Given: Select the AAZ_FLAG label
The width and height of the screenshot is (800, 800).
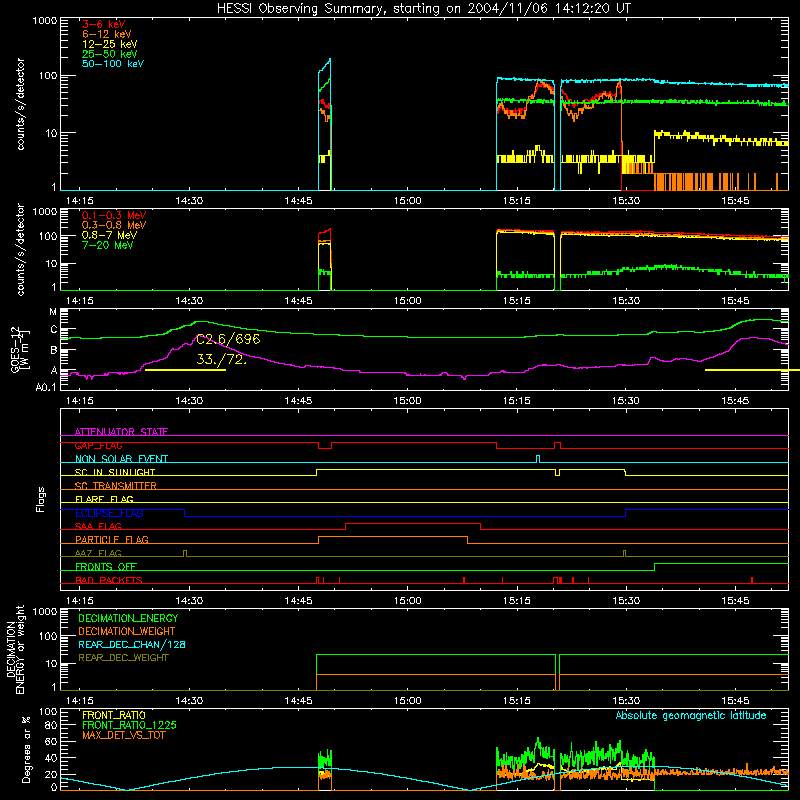Looking at the screenshot, I should click(x=98, y=553).
